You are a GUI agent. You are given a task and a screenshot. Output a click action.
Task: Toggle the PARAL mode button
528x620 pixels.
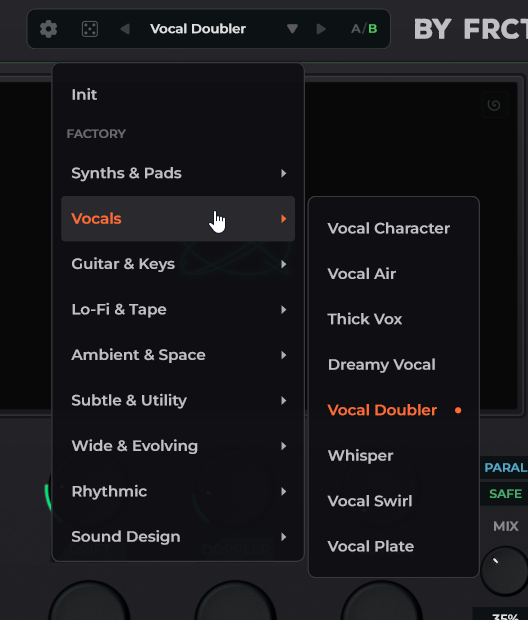[505, 468]
